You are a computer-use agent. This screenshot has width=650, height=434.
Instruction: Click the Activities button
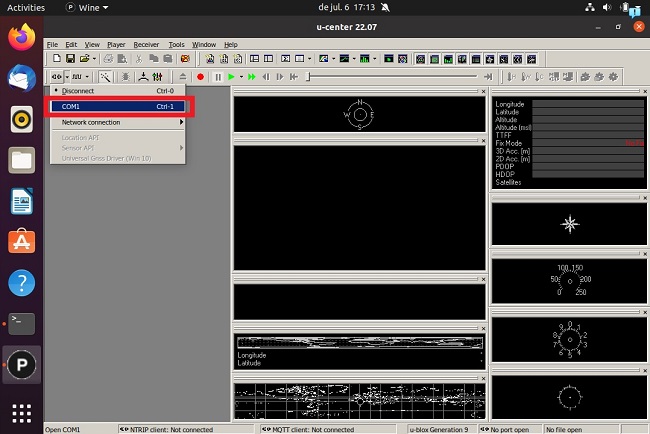pos(26,7)
